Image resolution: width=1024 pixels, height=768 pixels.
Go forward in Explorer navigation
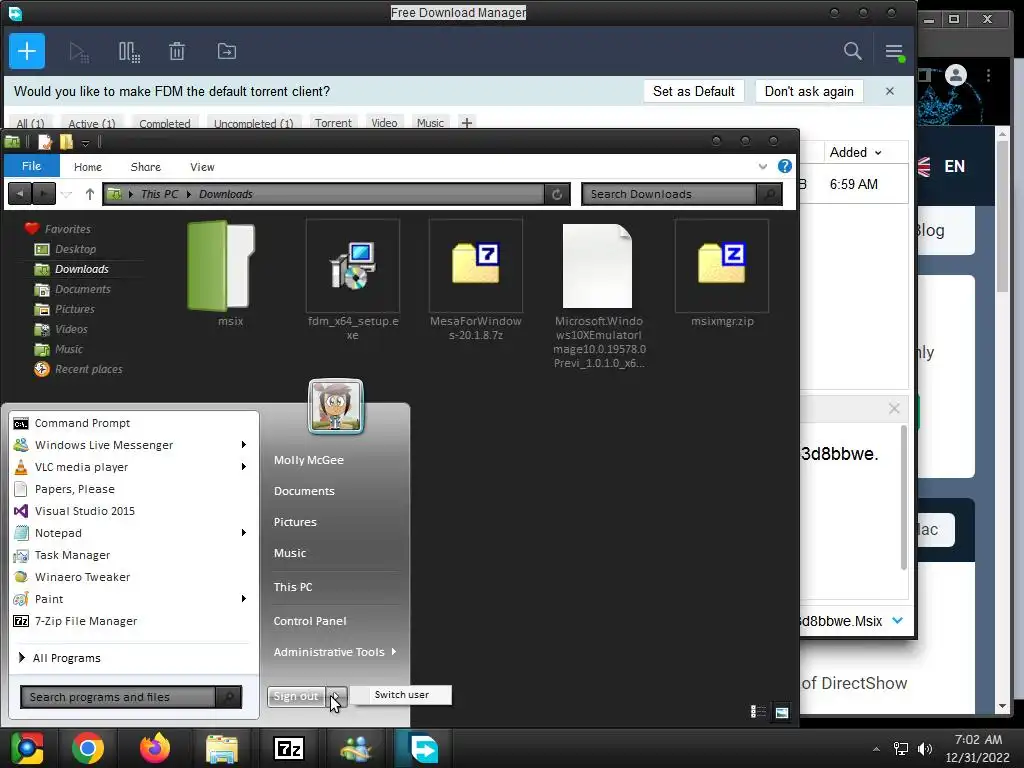[x=44, y=194]
